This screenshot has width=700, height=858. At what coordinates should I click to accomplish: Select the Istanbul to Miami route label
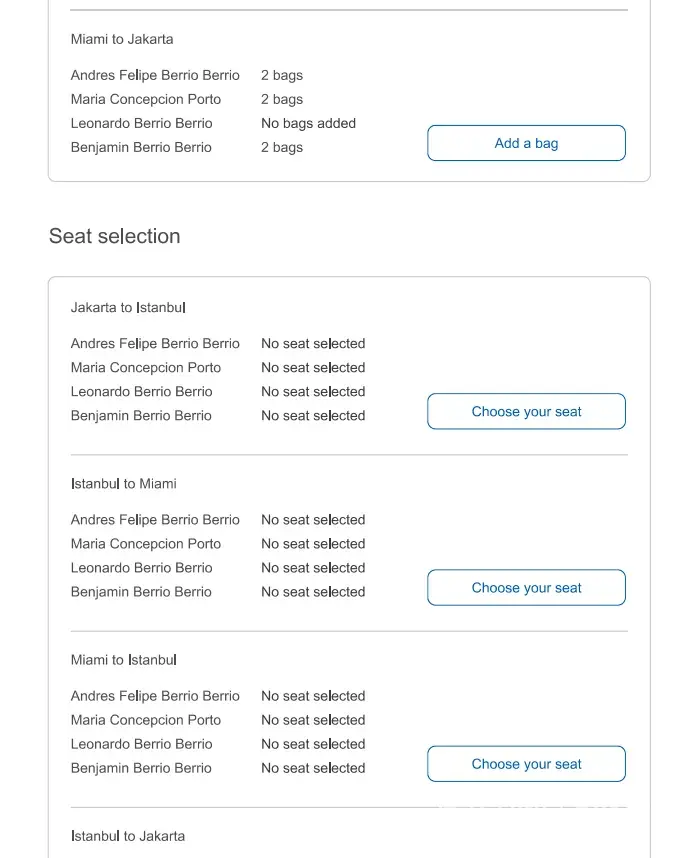tap(124, 484)
